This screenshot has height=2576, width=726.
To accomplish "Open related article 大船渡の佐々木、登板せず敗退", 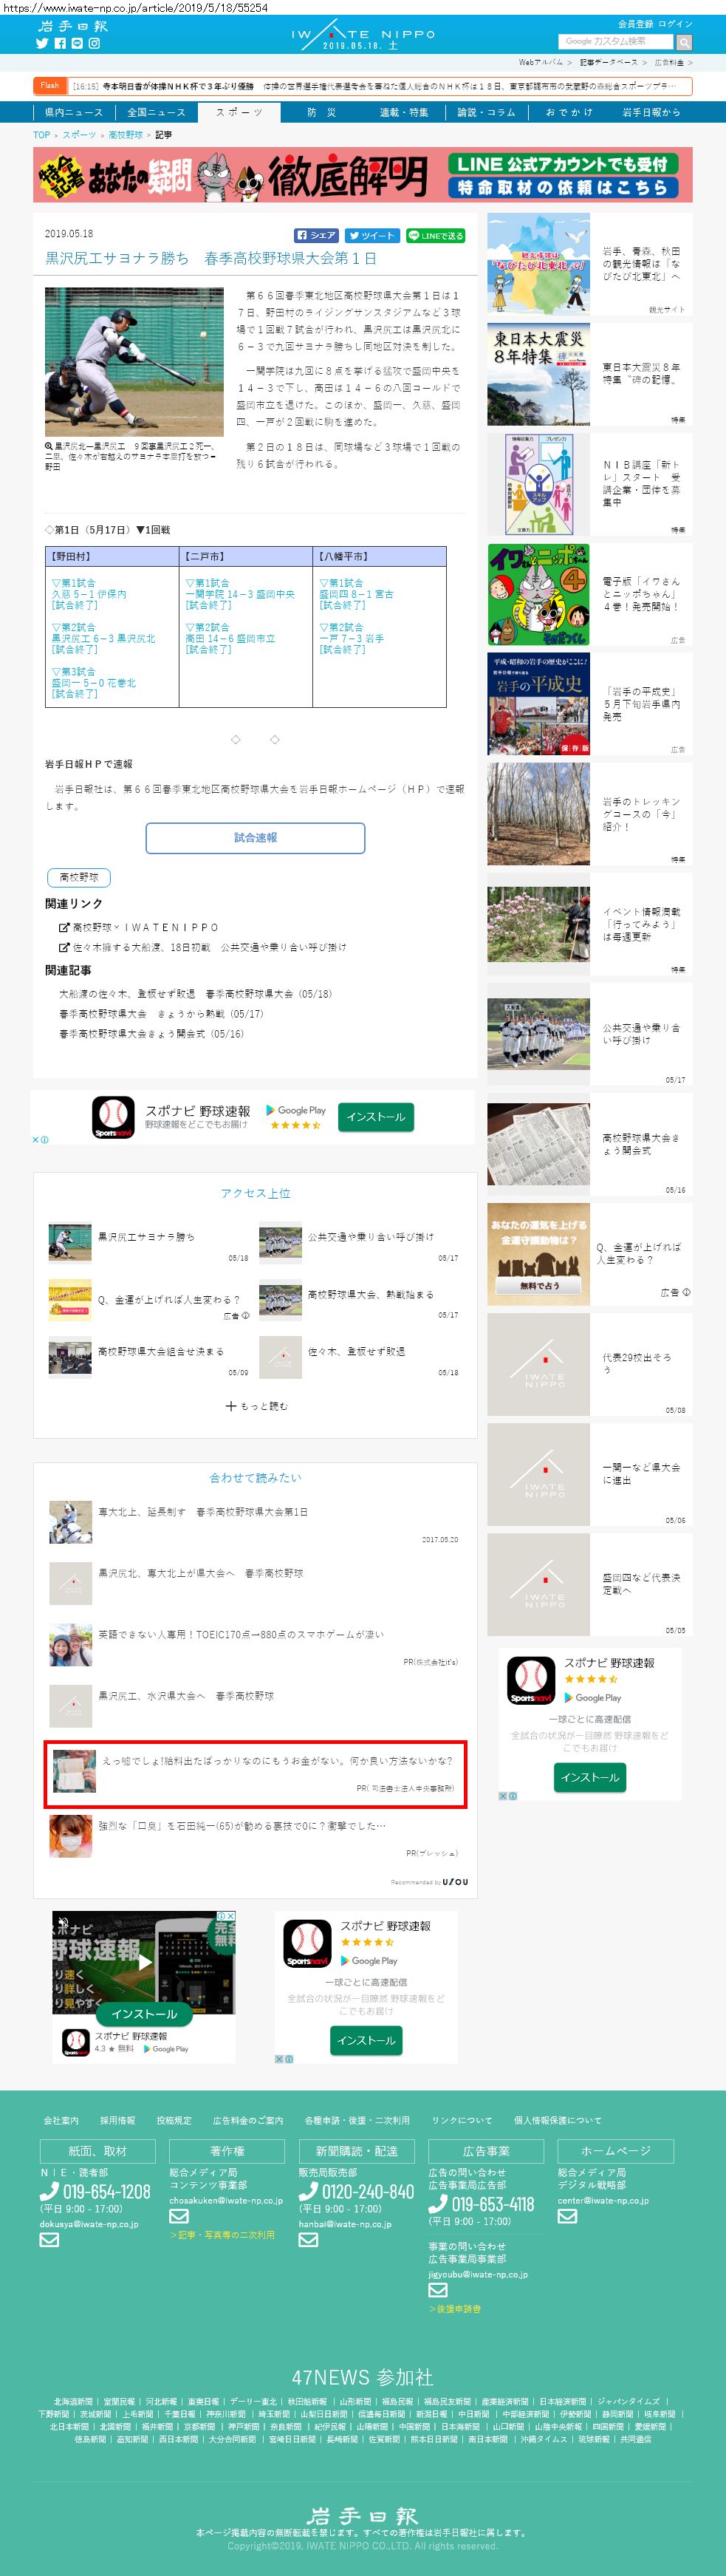I will click(x=195, y=994).
